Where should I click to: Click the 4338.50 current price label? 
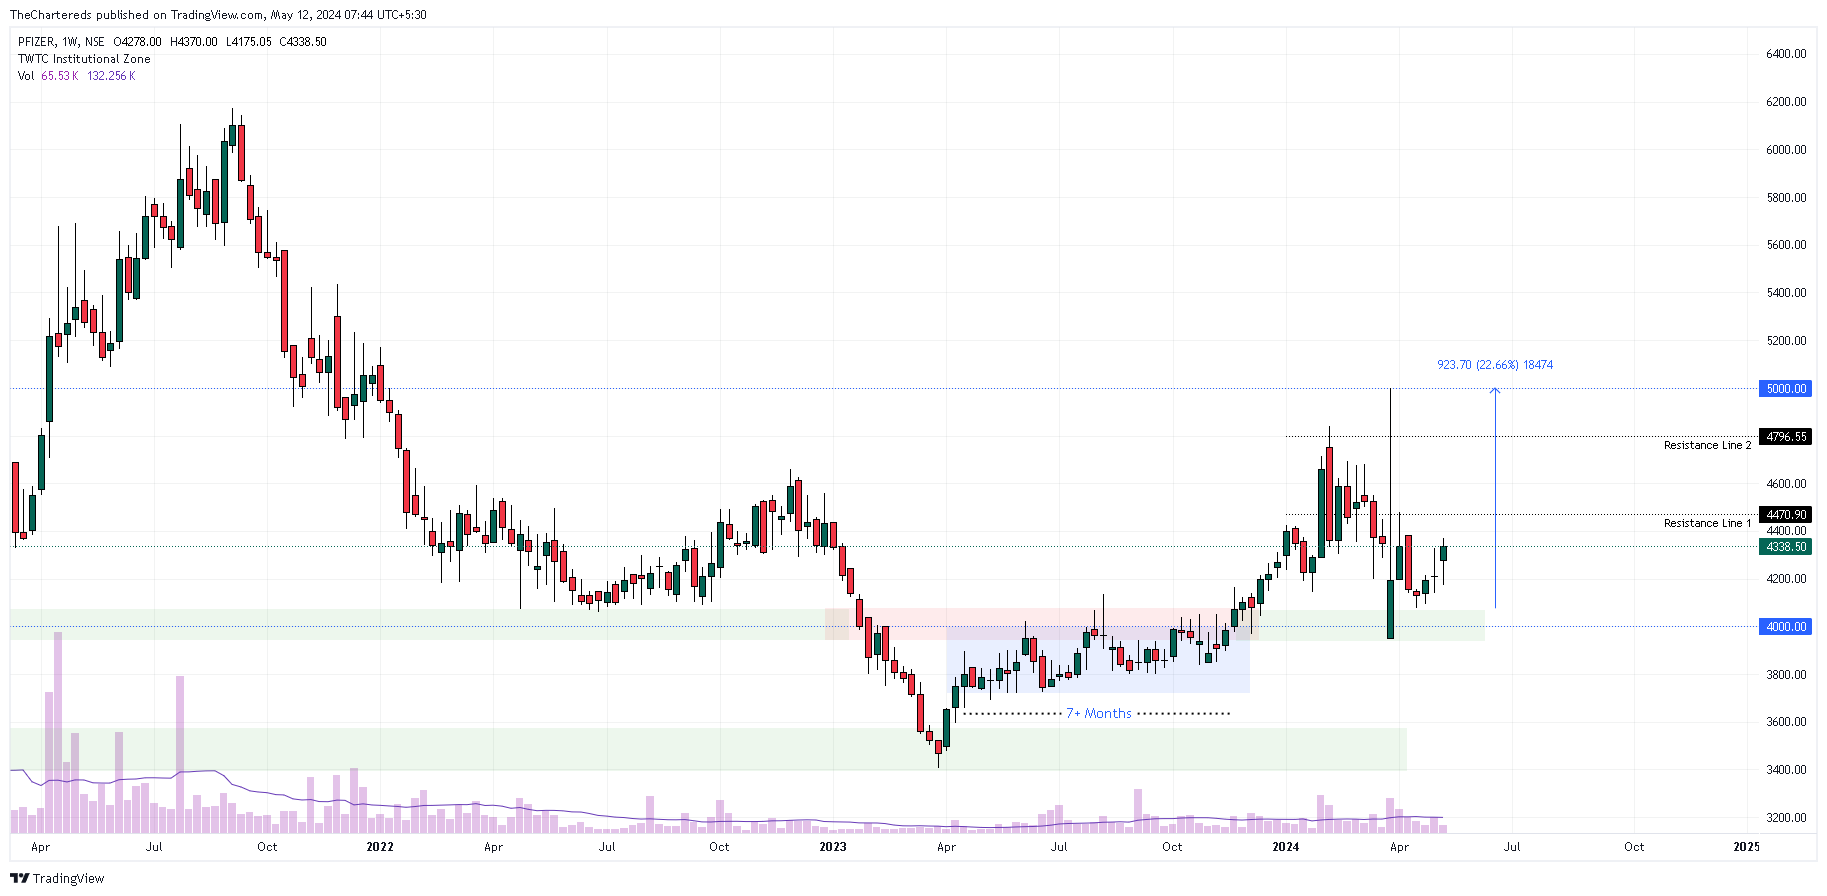(x=1785, y=547)
